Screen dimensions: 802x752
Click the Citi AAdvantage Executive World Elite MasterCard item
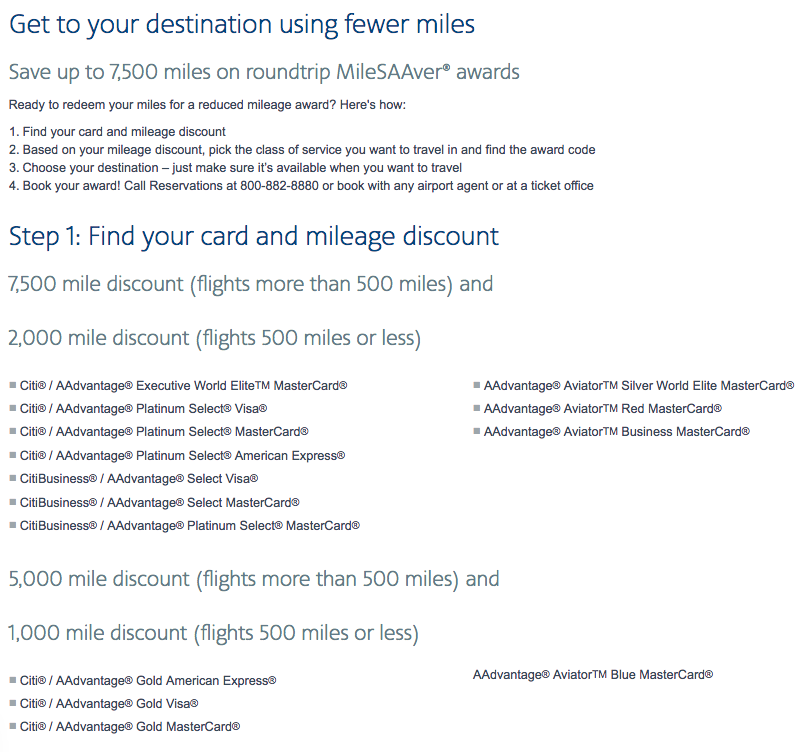pos(183,386)
